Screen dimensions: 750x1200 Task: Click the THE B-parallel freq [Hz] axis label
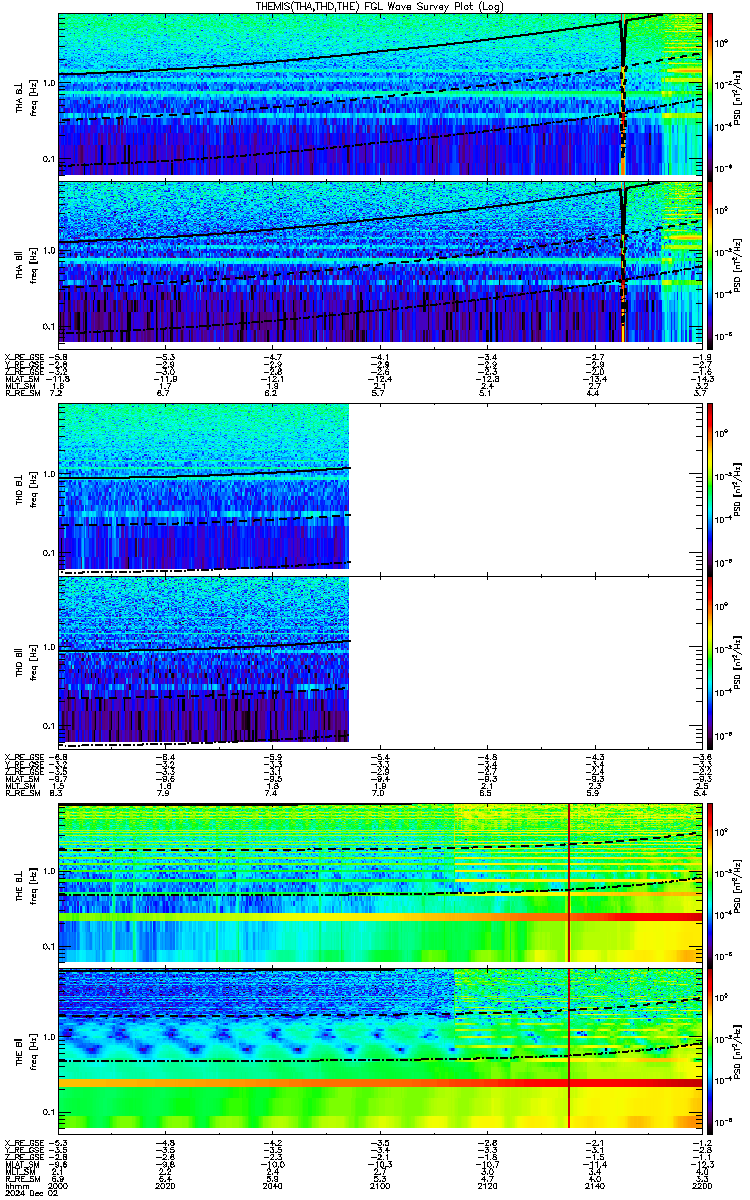click(x=32, y=1050)
